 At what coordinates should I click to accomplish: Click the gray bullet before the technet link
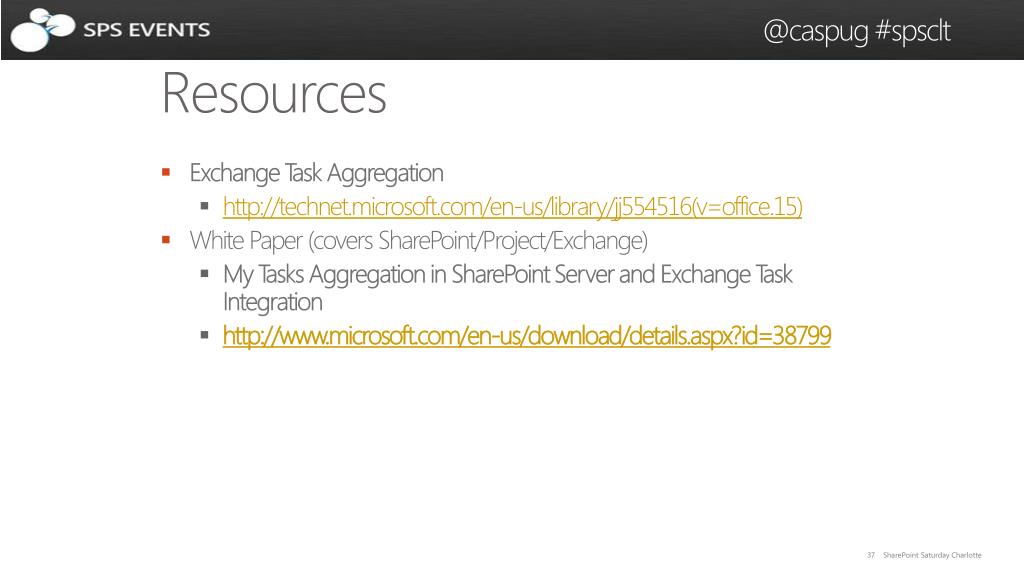(204, 206)
